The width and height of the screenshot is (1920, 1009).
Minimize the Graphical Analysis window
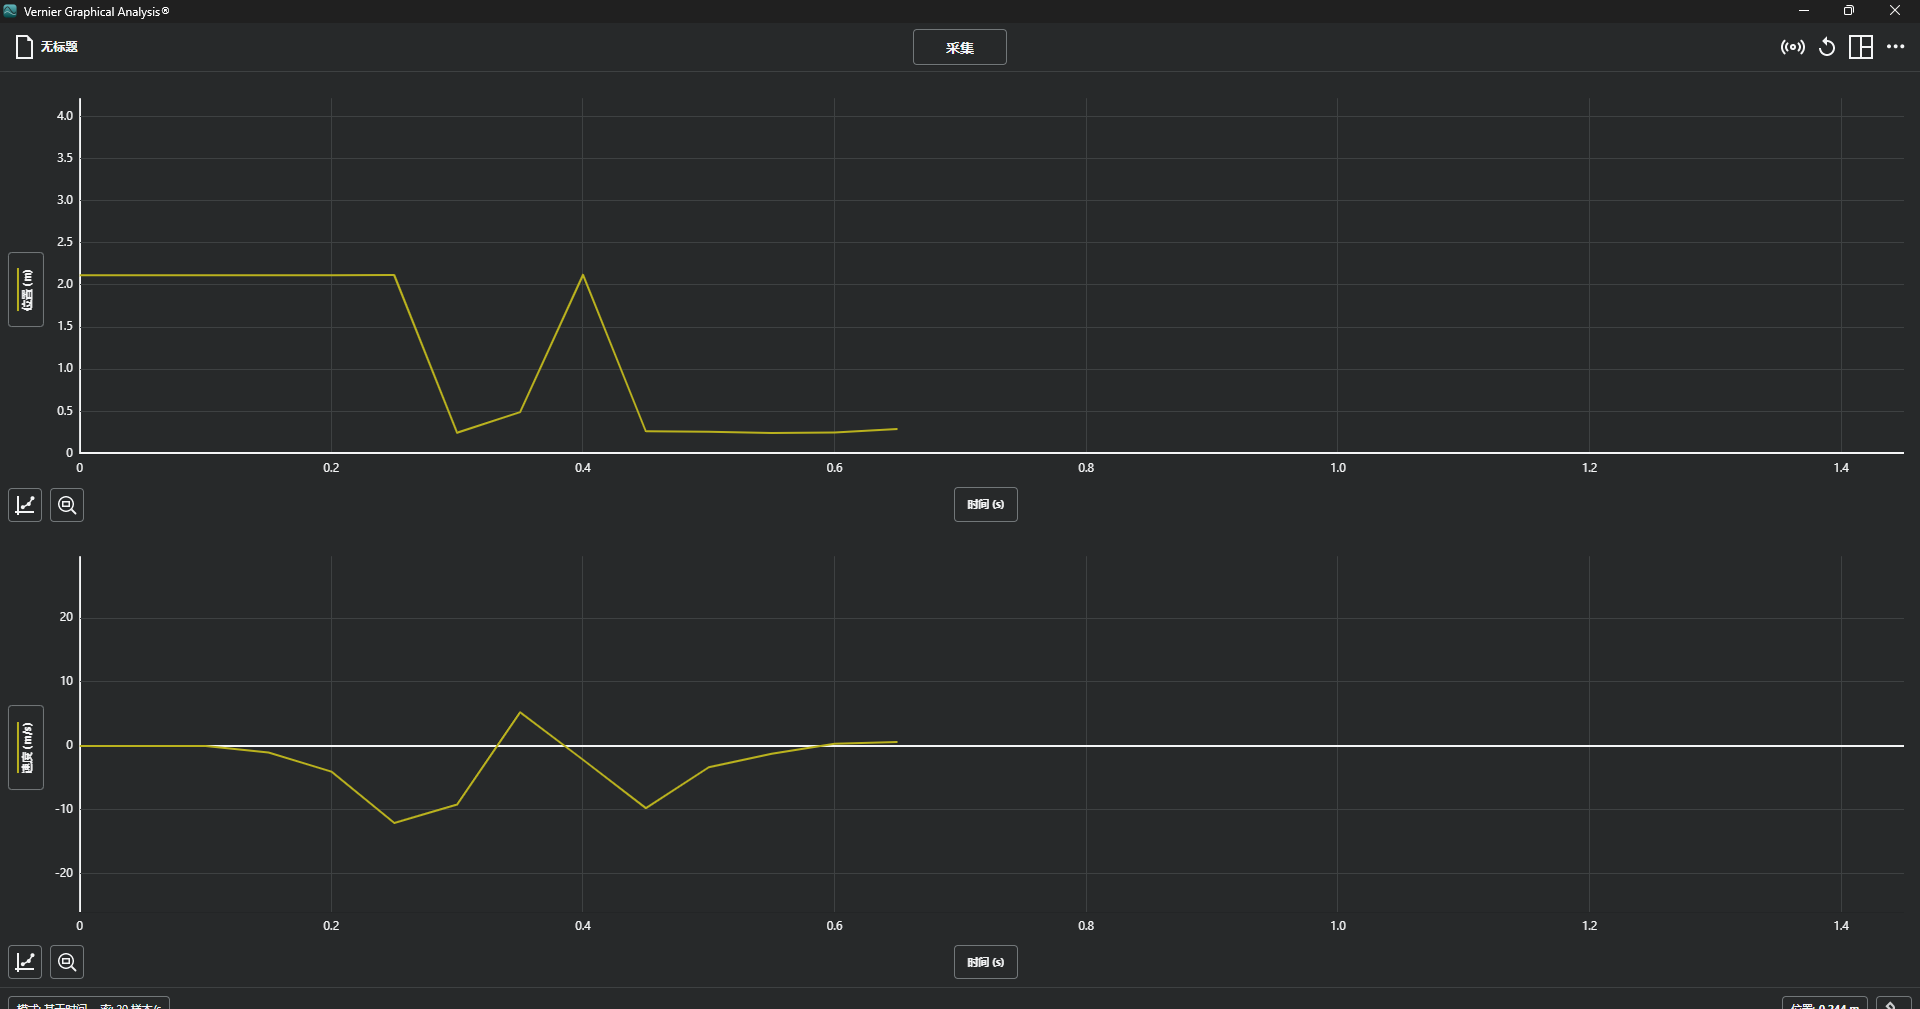point(1804,11)
